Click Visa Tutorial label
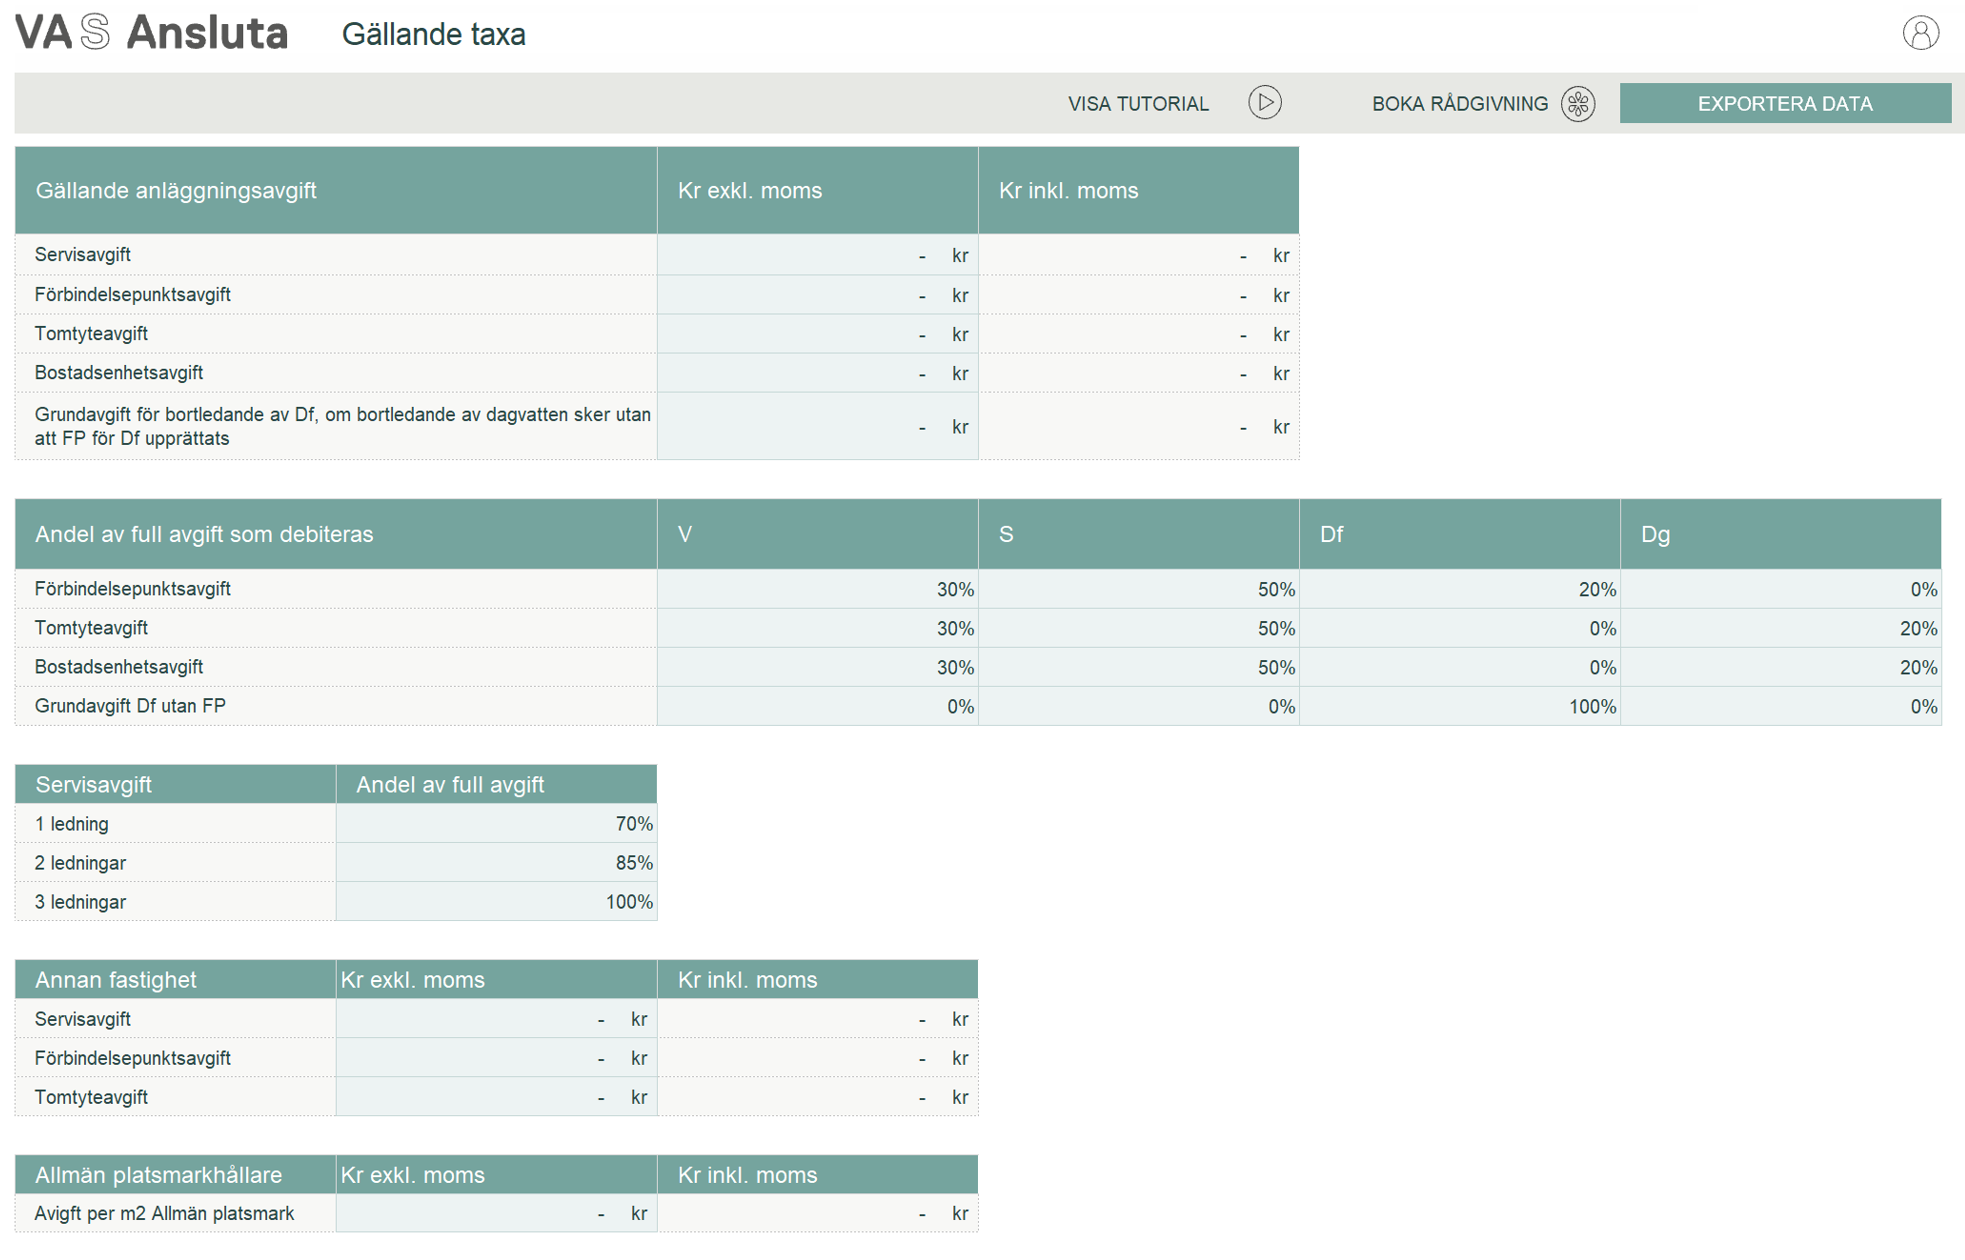The image size is (1965, 1260). pos(1138,104)
